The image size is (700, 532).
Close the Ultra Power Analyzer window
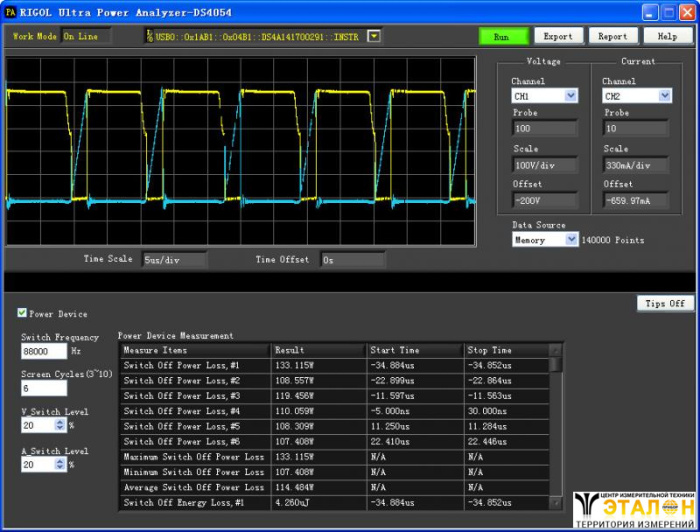[x=685, y=12]
